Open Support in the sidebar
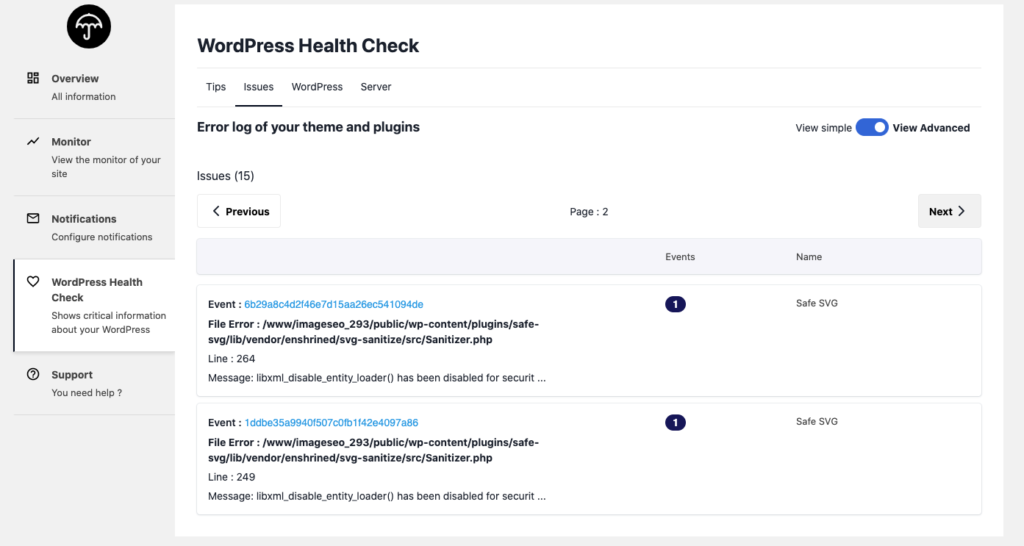This screenshot has width=1024, height=546. click(x=94, y=383)
